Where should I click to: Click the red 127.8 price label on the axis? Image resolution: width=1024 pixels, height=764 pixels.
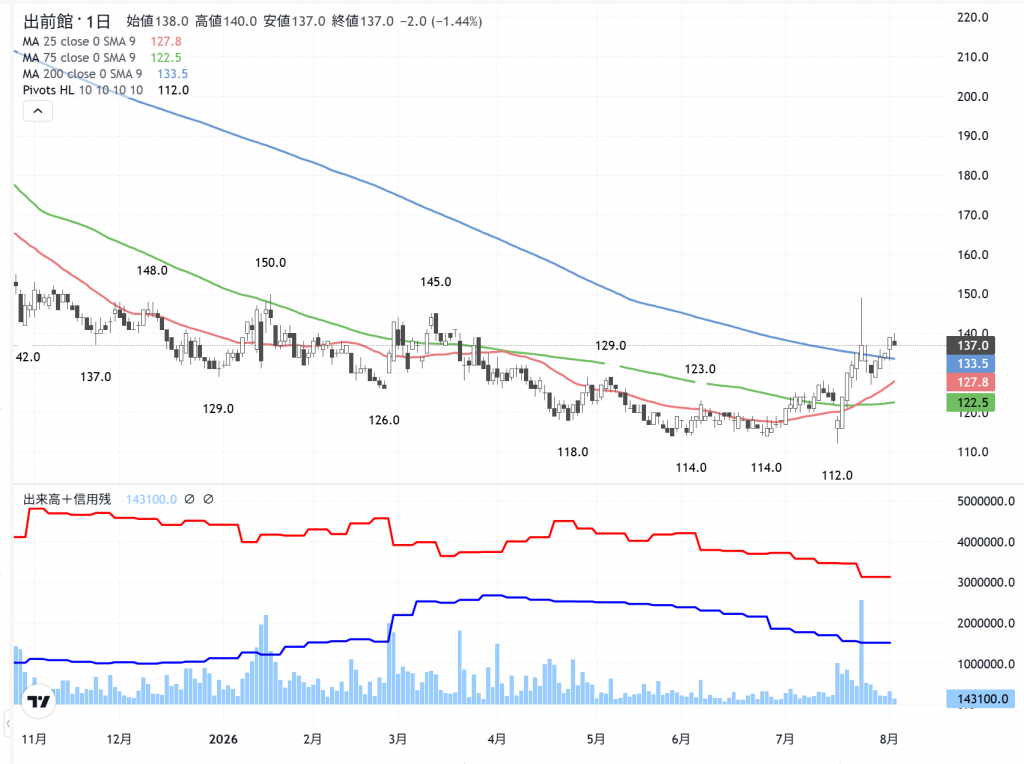tap(970, 383)
